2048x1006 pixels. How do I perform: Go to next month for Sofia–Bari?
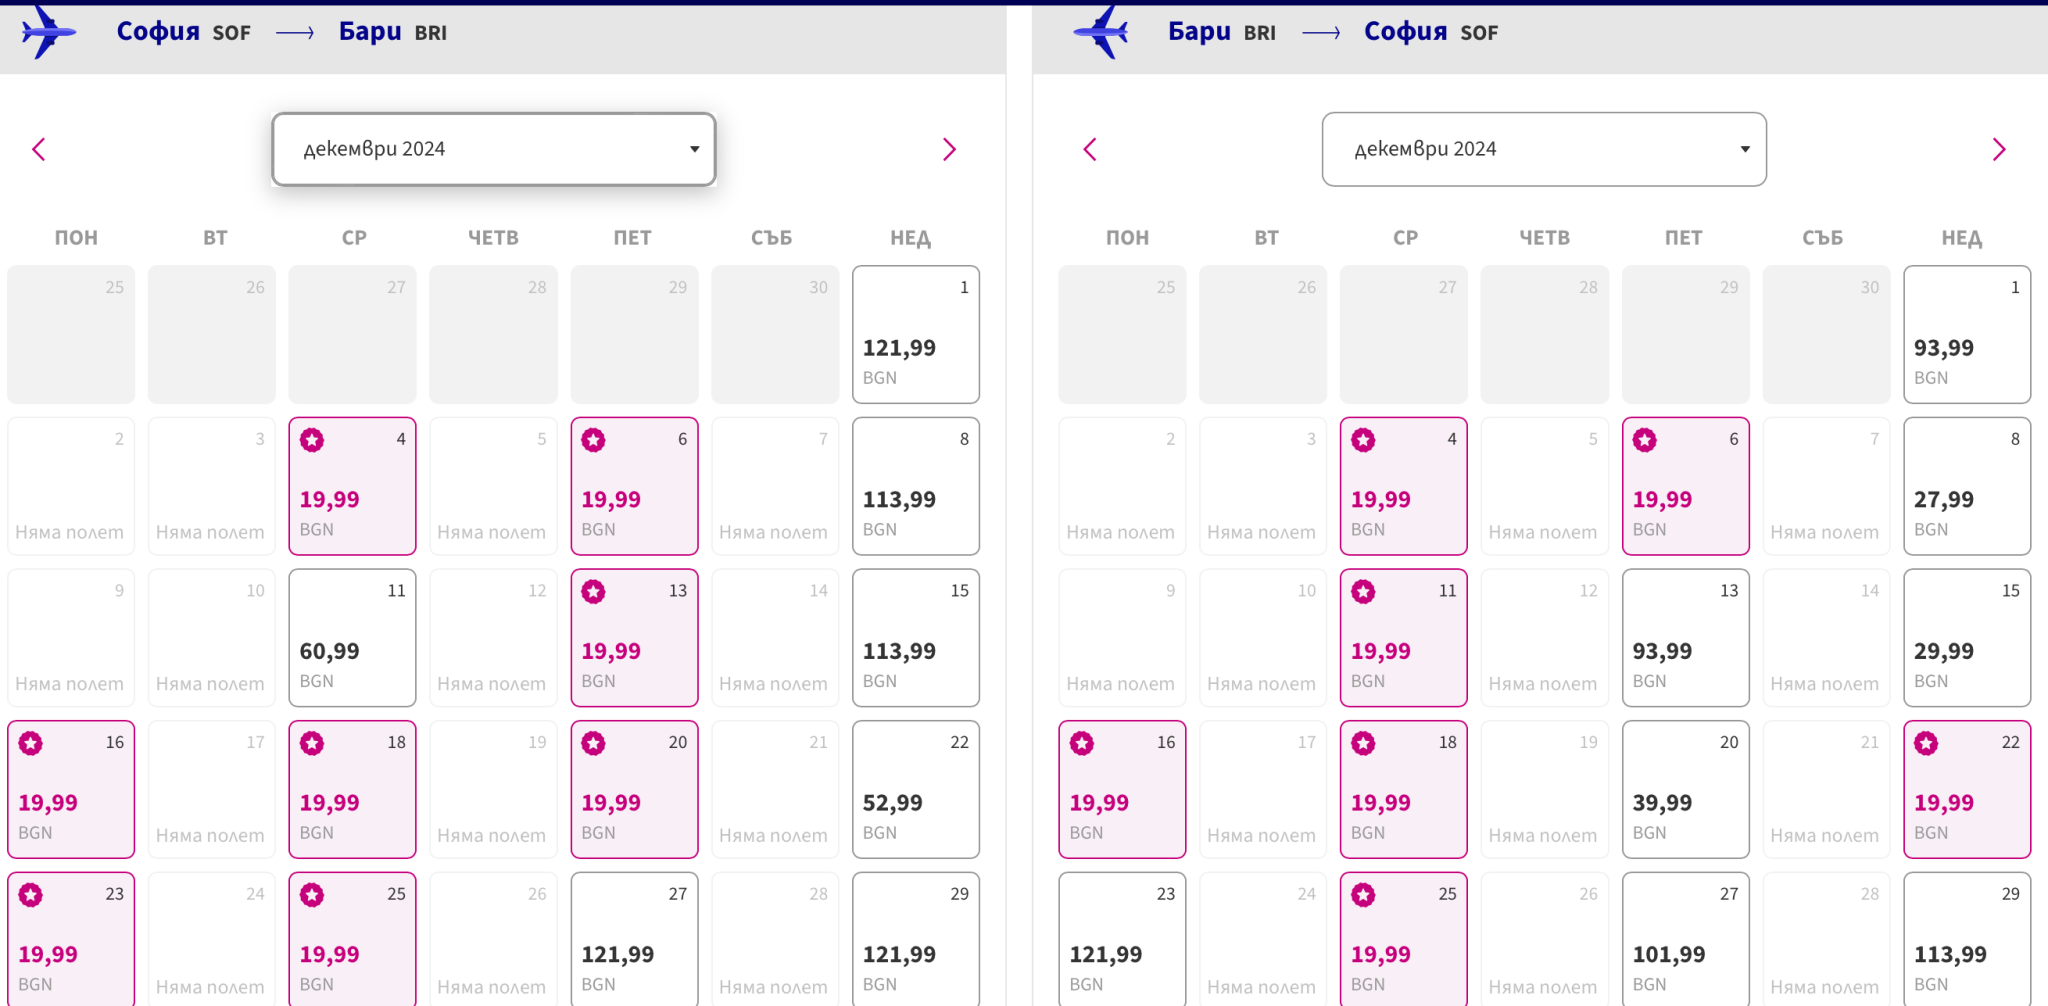949,150
